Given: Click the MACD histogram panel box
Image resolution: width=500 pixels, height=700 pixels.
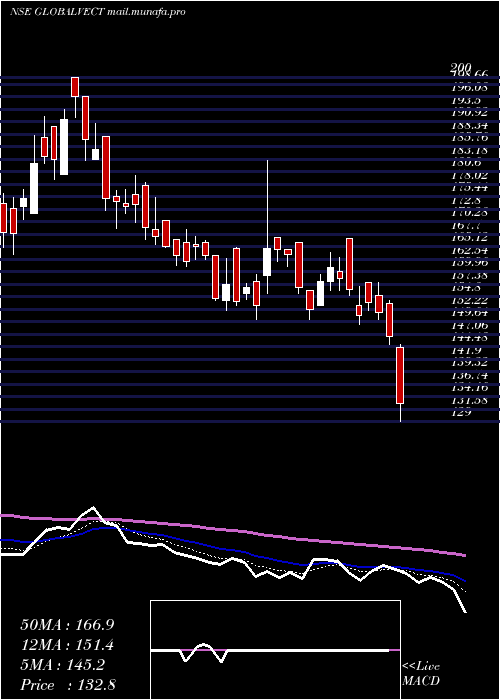Looking at the screenshot, I should [275, 650].
